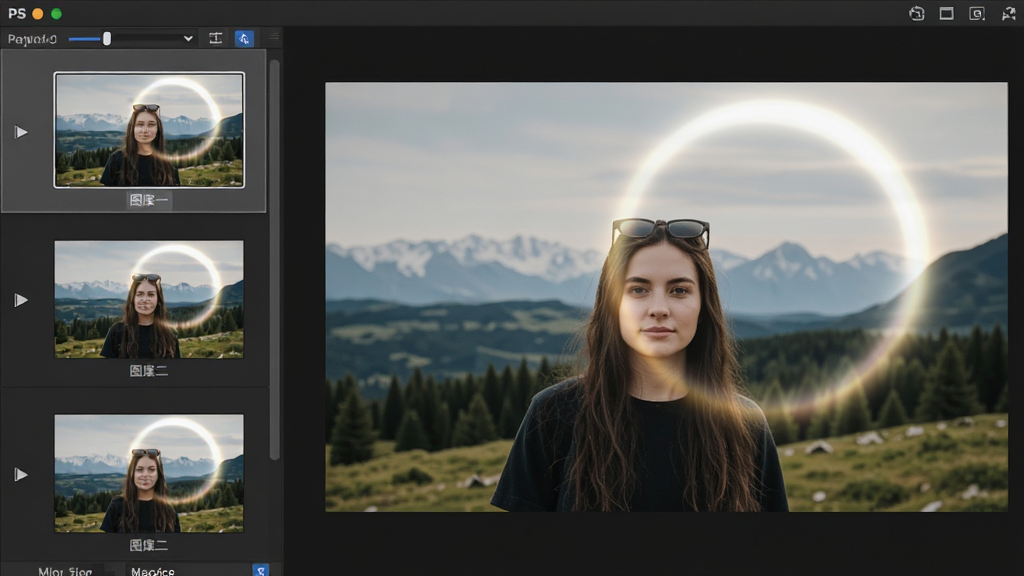Click the small blue icon at the panel bottom
Image resolution: width=1024 pixels, height=576 pixels.
(x=261, y=570)
